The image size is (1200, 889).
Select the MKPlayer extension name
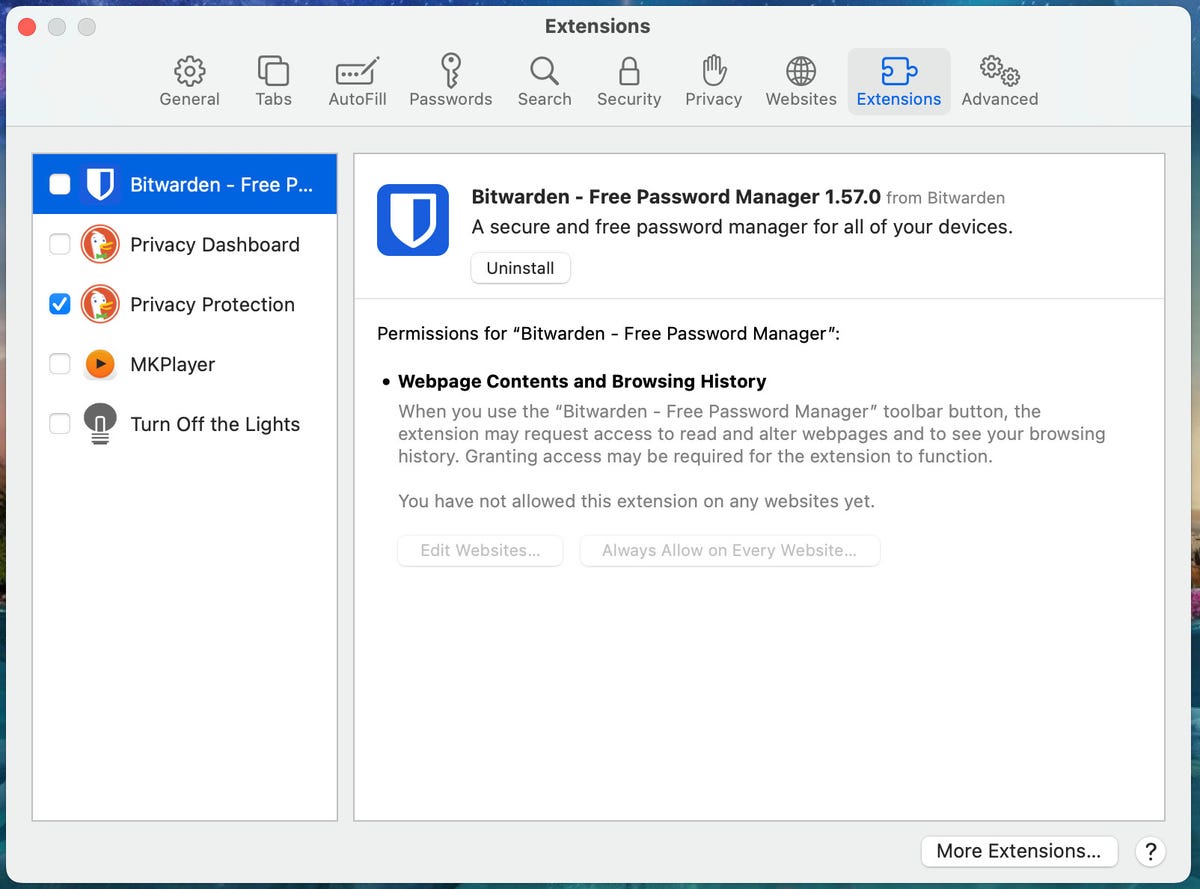pyautogui.click(x=172, y=364)
